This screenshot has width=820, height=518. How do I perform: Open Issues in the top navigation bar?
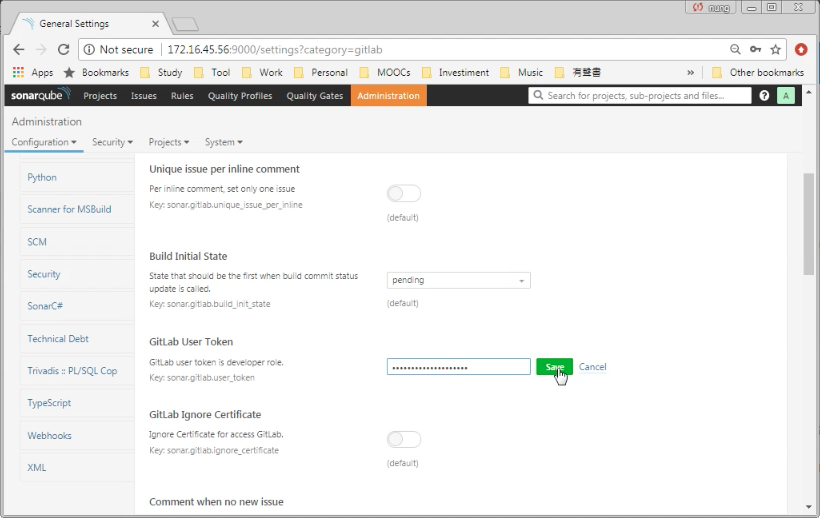click(144, 96)
